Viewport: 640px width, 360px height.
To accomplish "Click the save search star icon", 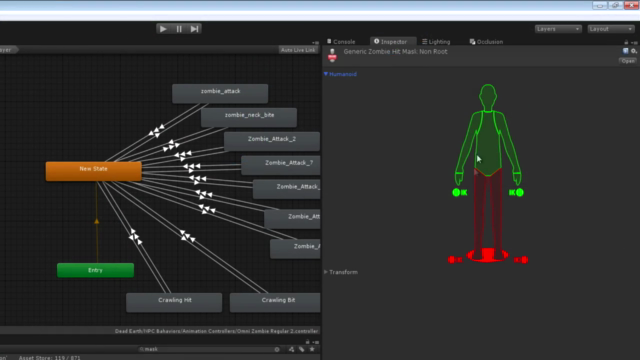I will coord(312,349).
